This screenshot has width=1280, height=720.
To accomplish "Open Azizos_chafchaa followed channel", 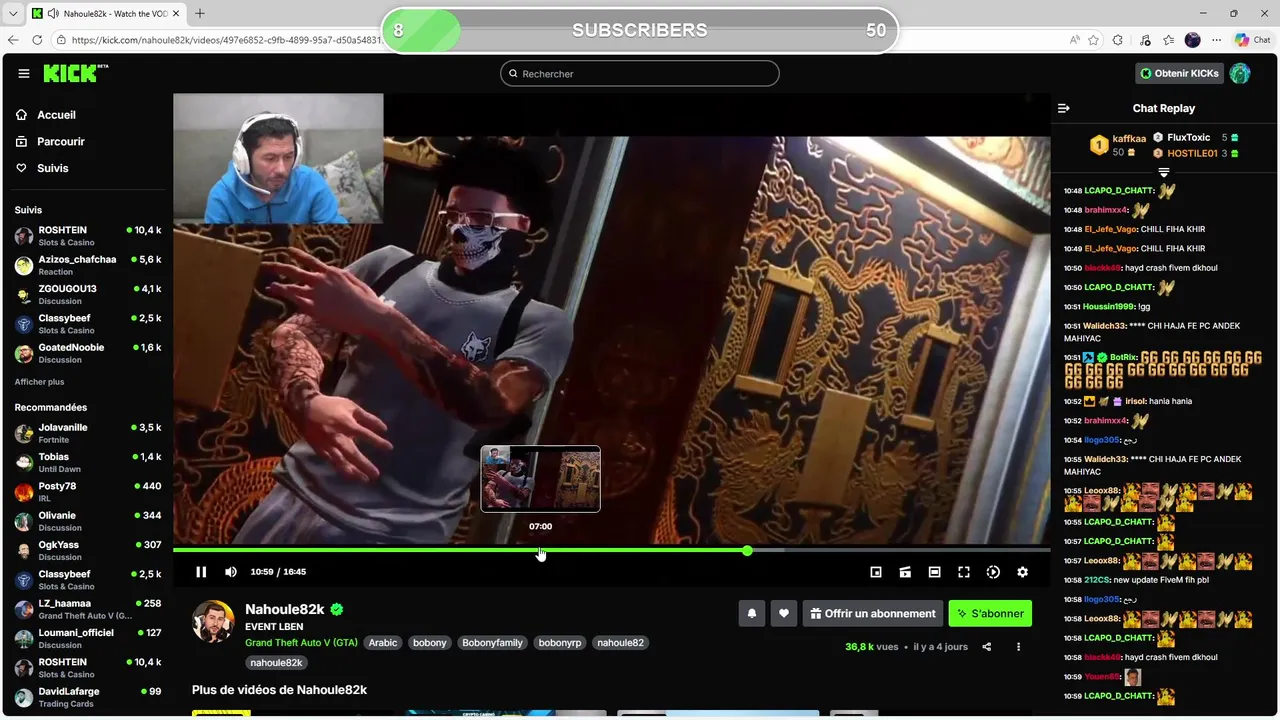I will point(88,265).
